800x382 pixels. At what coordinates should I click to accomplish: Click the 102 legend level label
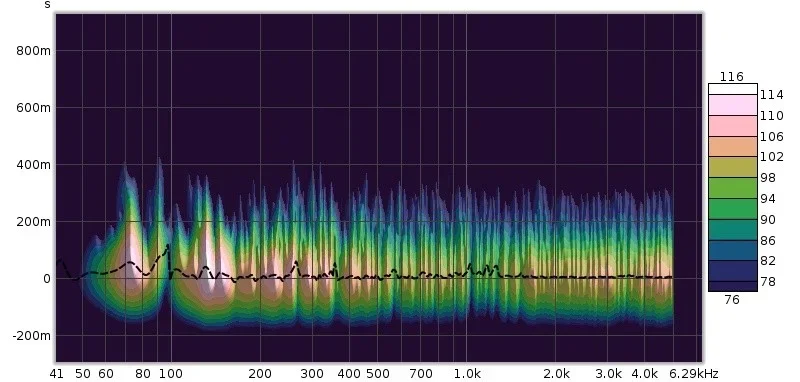point(771,157)
